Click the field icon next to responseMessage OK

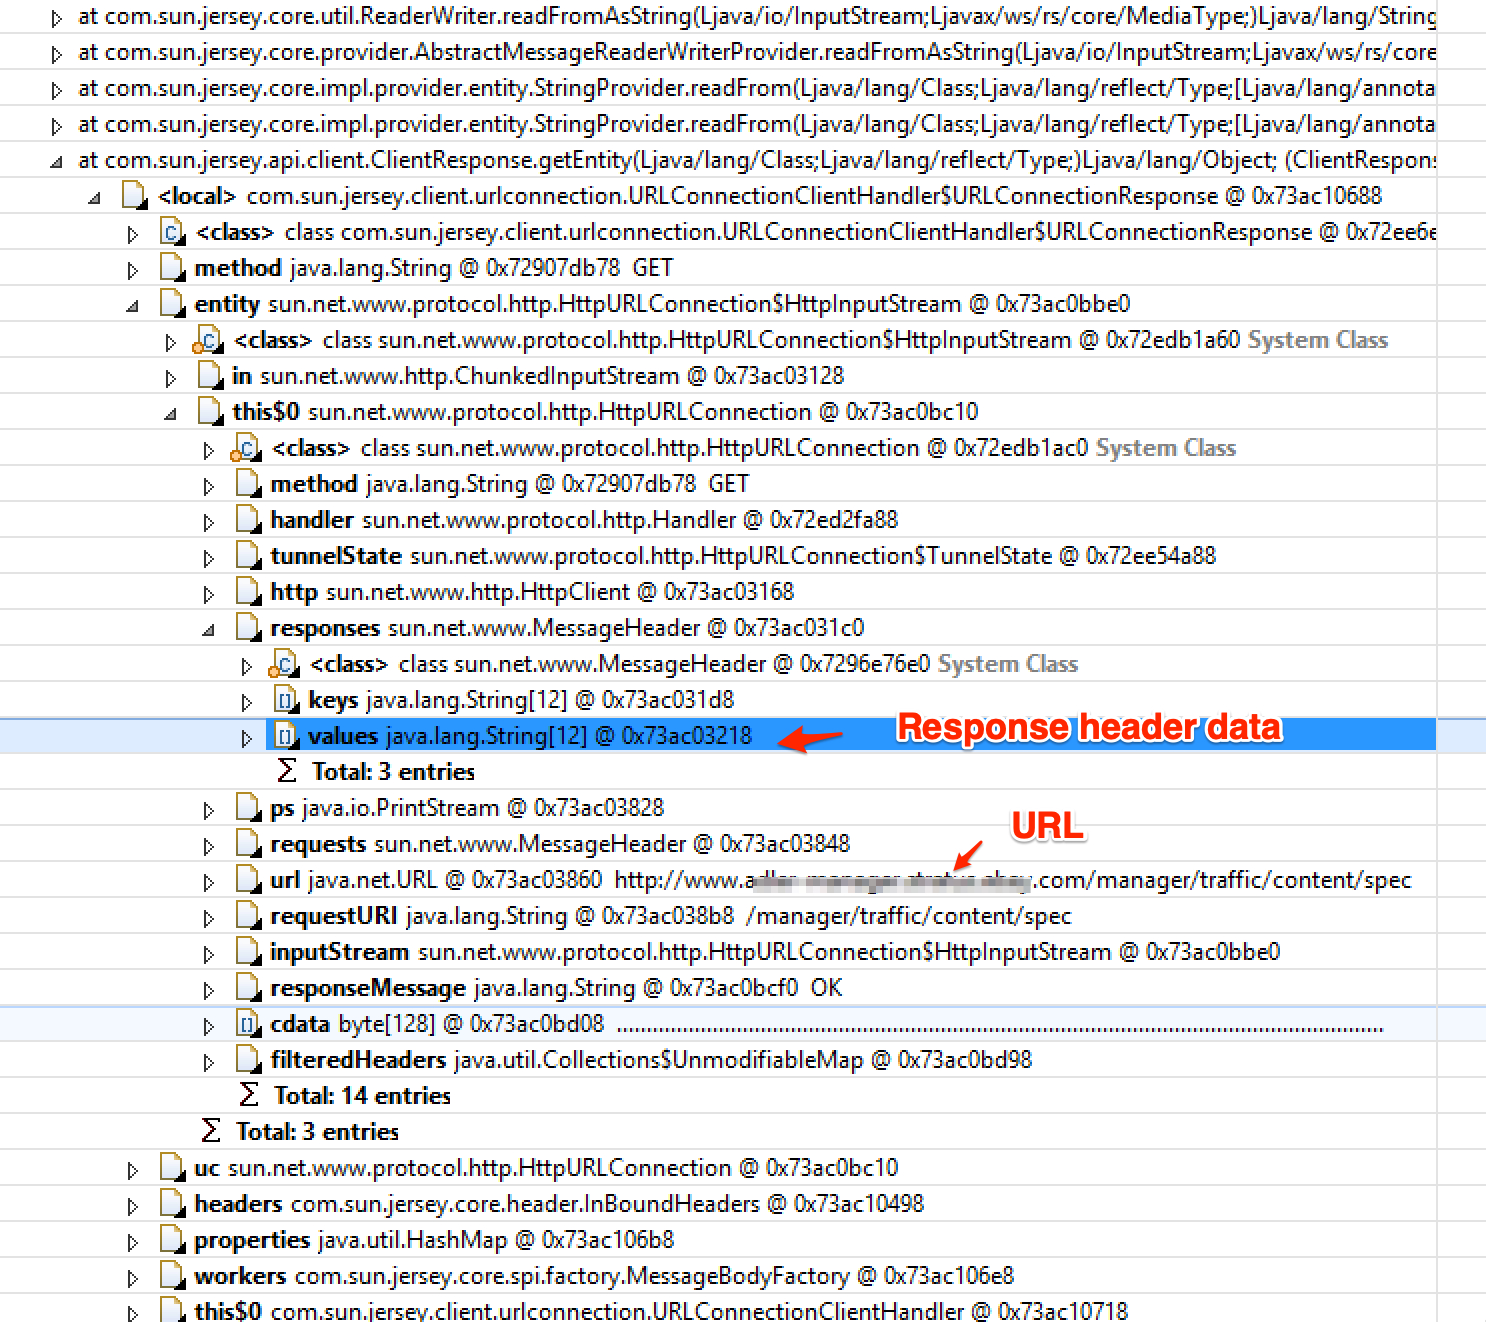[x=246, y=987]
